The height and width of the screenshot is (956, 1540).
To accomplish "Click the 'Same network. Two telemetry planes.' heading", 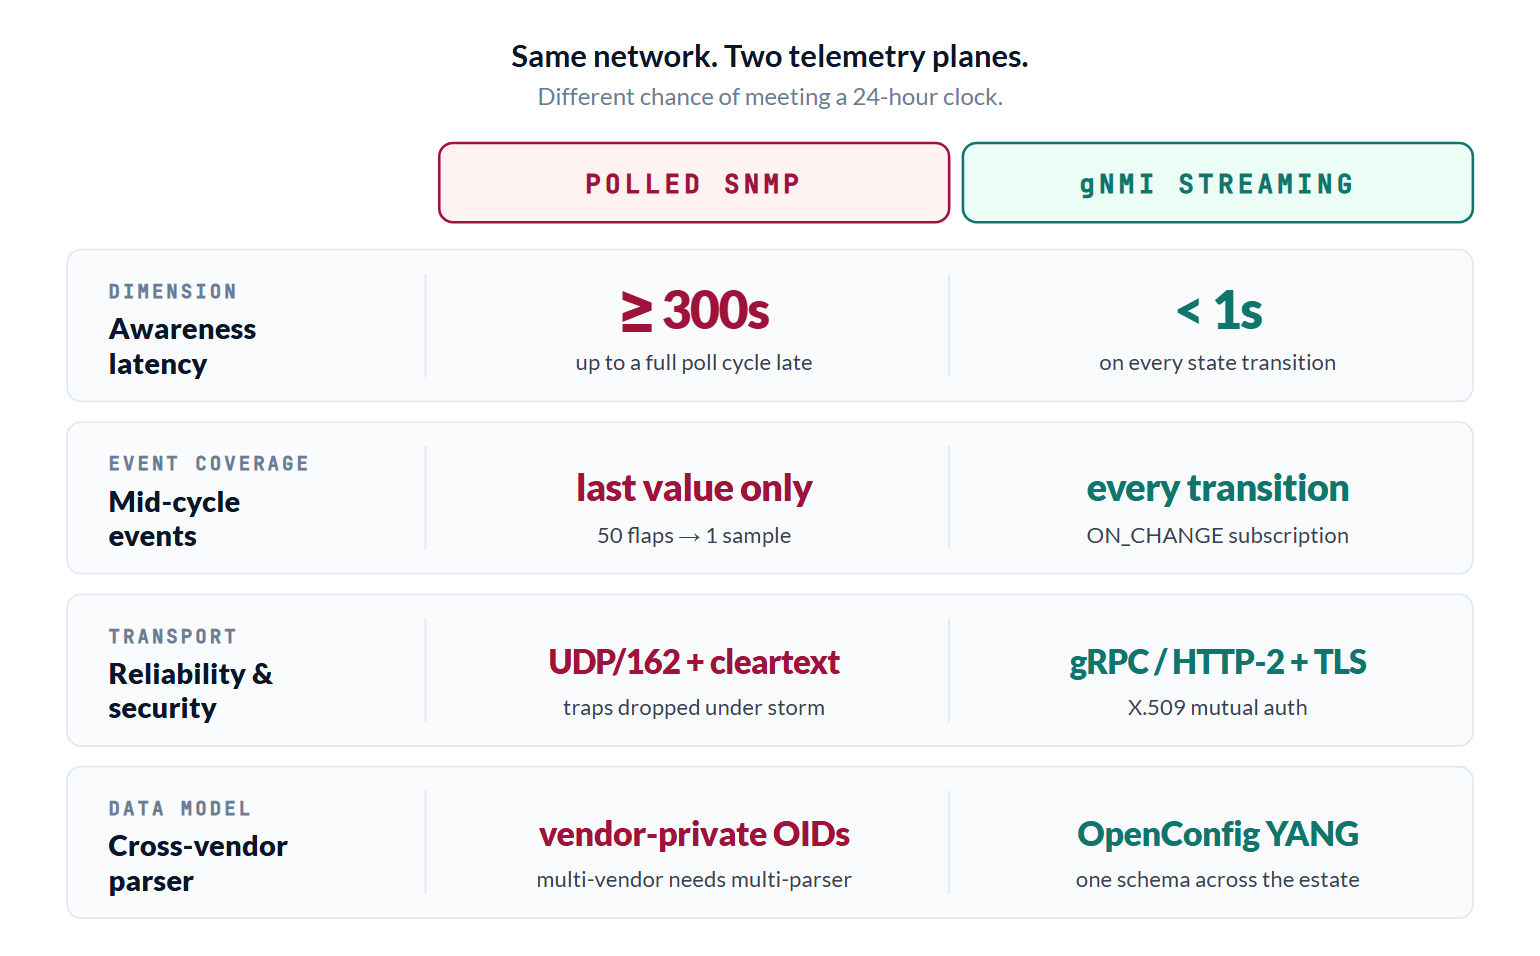I will pyautogui.click(x=770, y=56).
